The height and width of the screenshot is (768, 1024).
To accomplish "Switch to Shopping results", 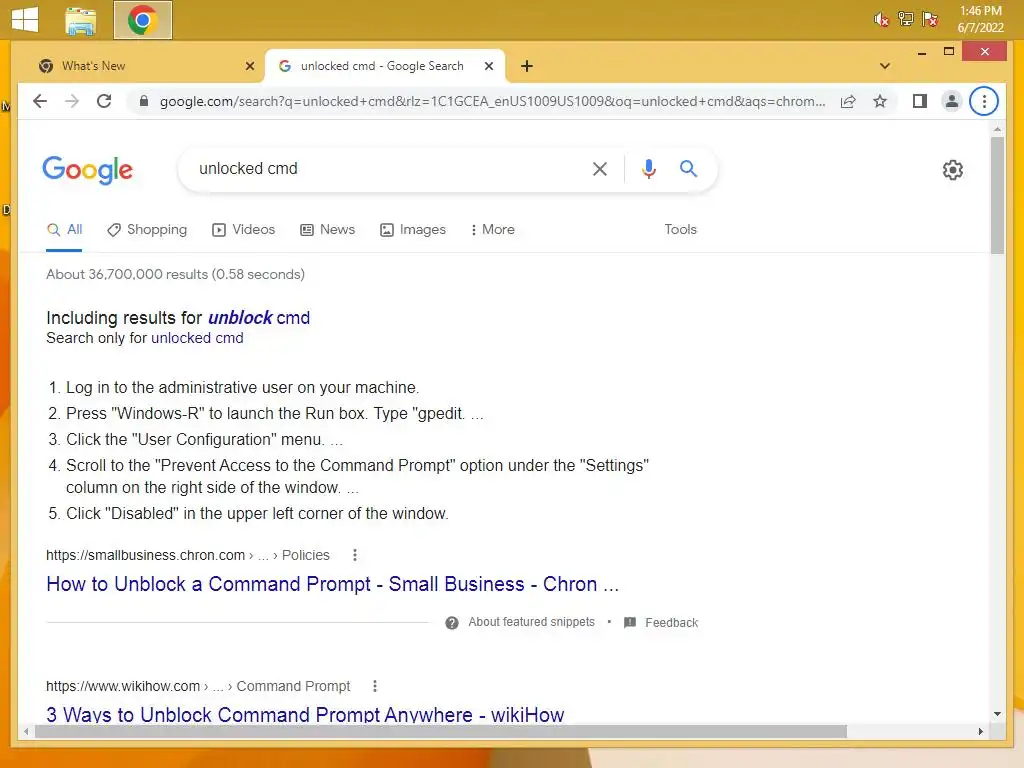I will tap(147, 230).
